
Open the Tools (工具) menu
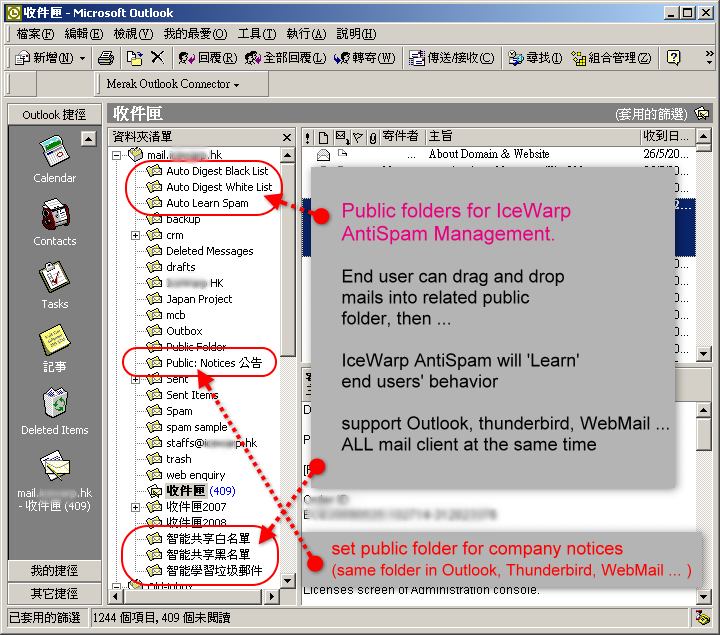(x=257, y=34)
